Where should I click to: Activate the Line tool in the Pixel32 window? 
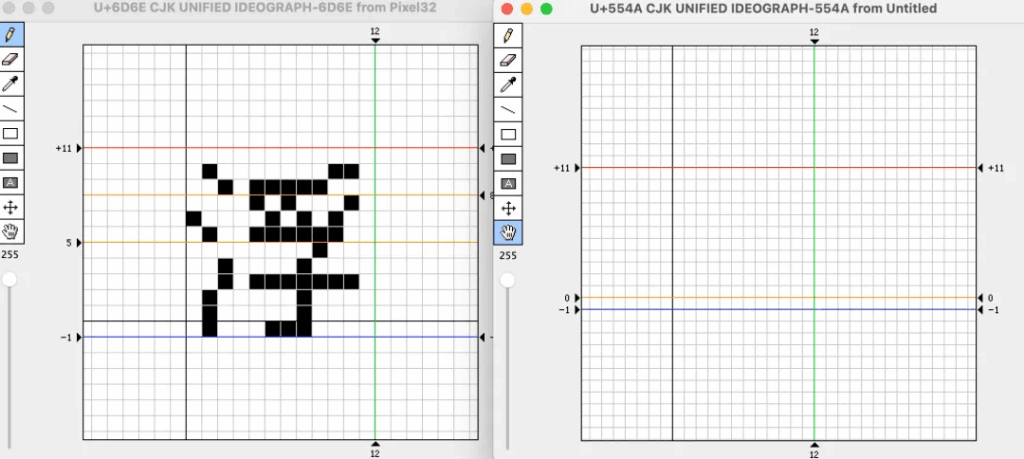point(11,109)
